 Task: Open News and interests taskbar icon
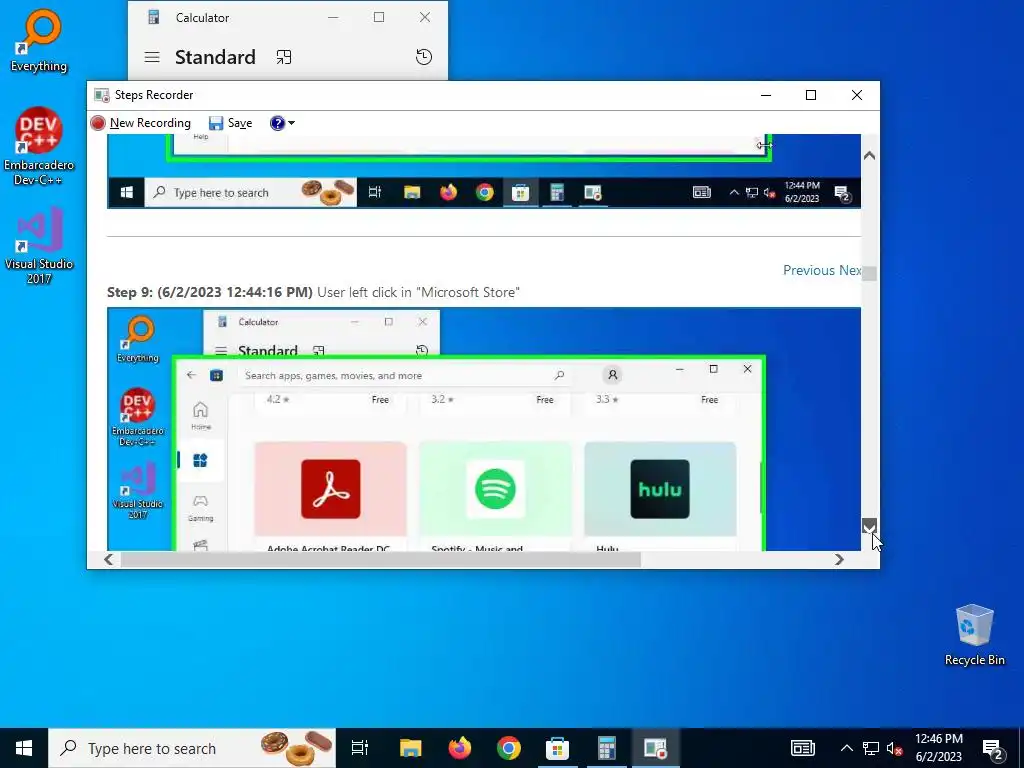(803, 748)
